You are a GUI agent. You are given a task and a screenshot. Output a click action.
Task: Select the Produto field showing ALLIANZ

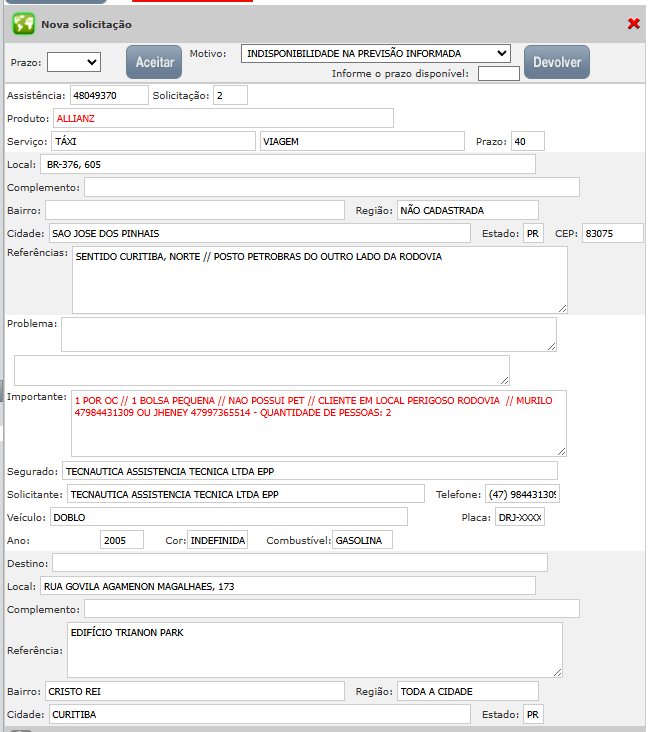[223, 118]
